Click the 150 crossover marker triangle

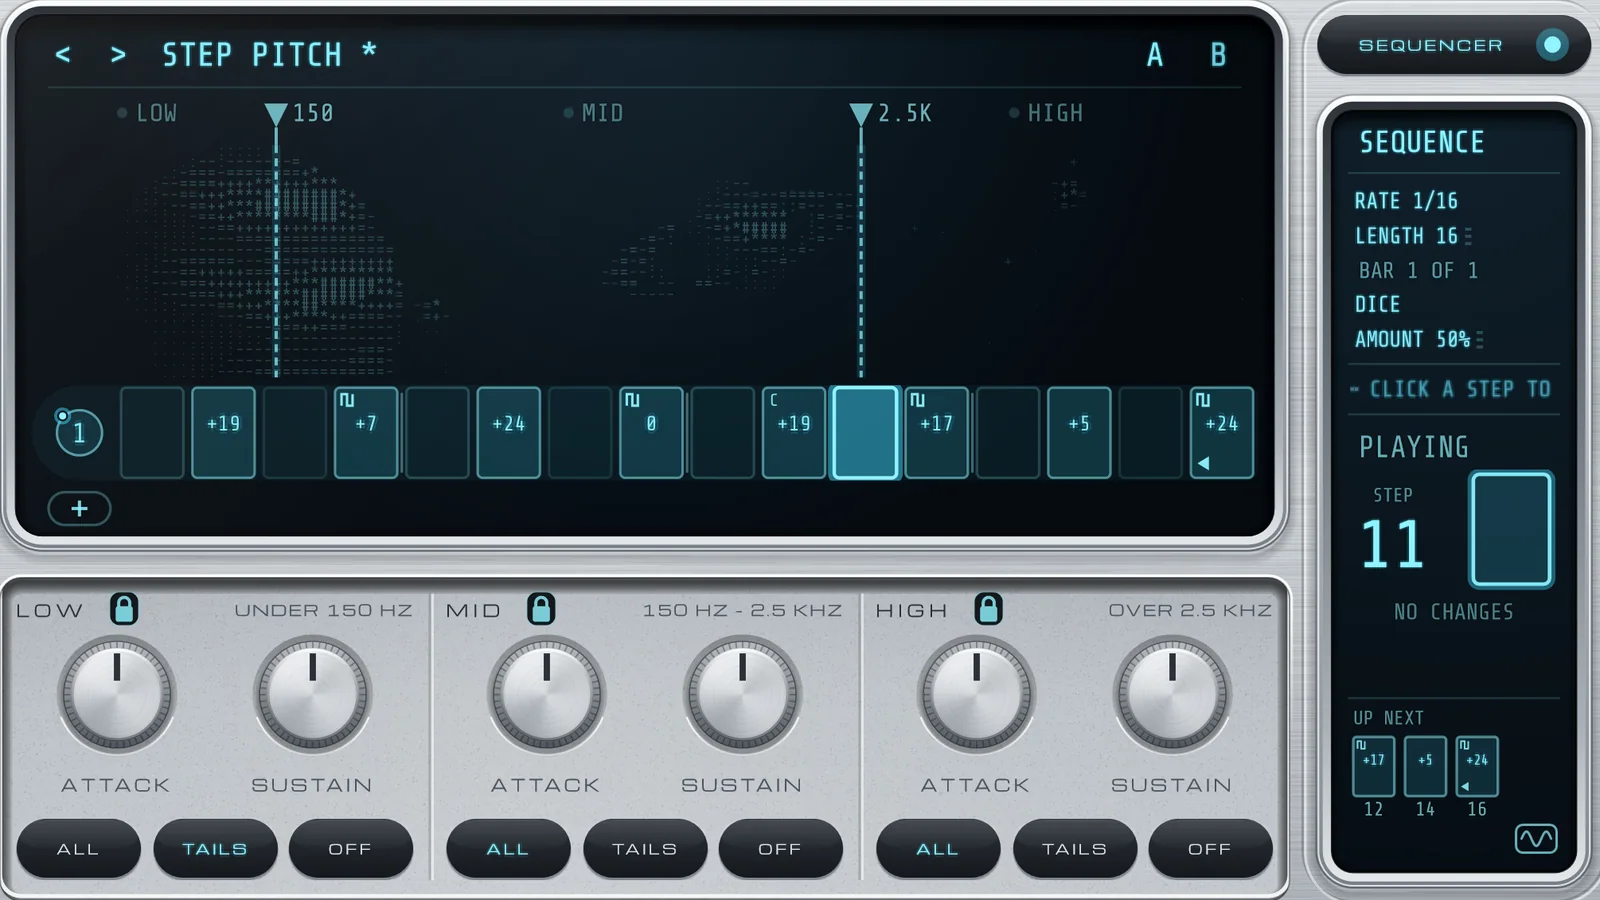click(x=276, y=114)
